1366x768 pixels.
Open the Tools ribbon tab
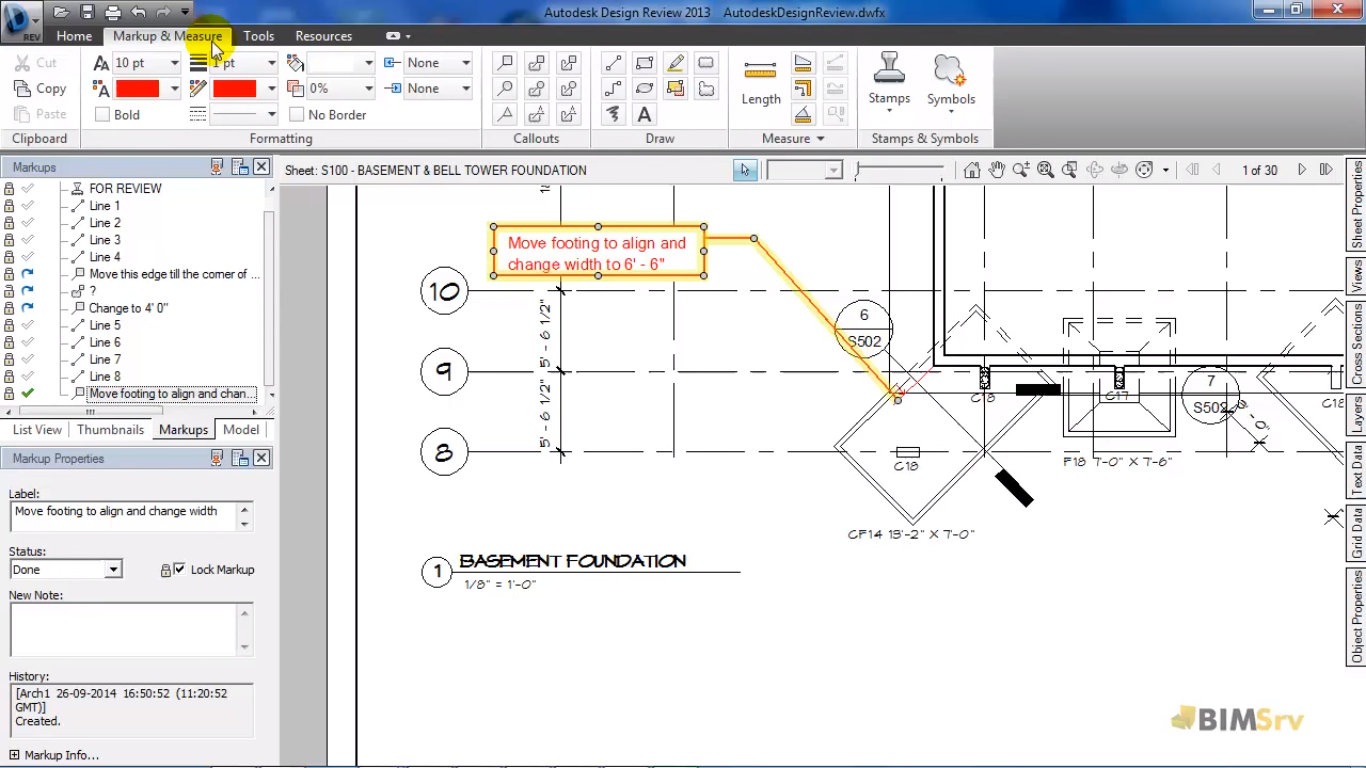[x=259, y=36]
